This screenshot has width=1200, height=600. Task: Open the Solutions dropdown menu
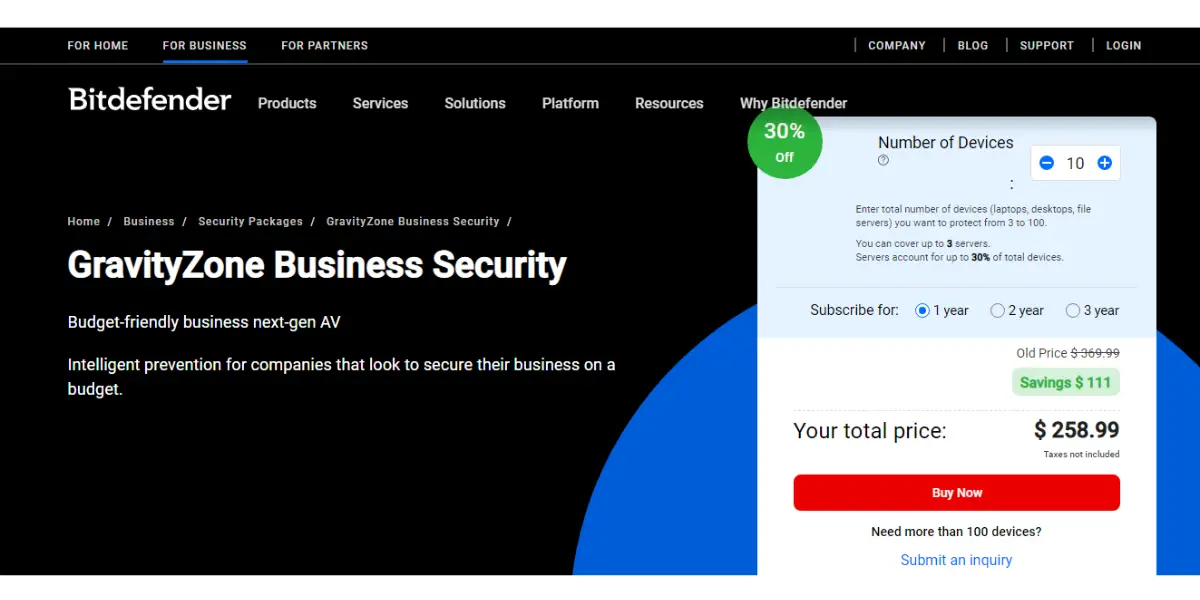[475, 103]
